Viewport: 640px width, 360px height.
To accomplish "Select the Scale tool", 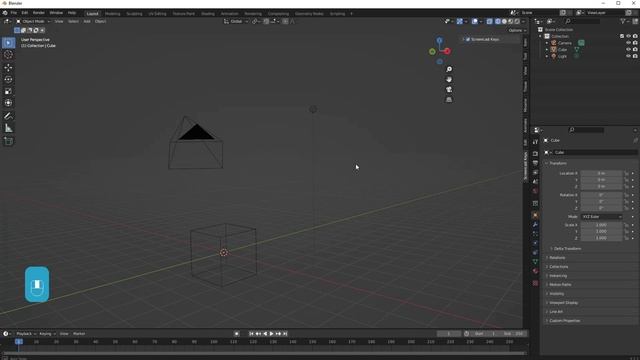I will click(x=8, y=91).
